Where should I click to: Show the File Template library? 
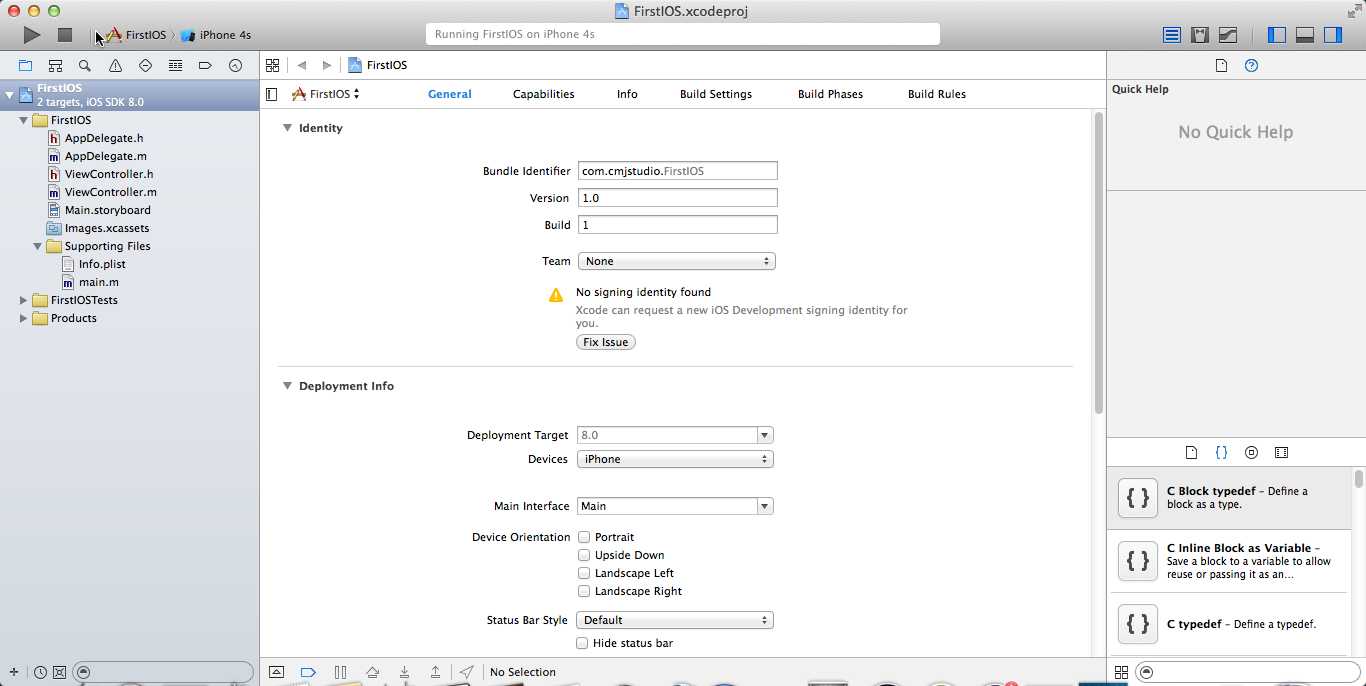(x=1191, y=452)
